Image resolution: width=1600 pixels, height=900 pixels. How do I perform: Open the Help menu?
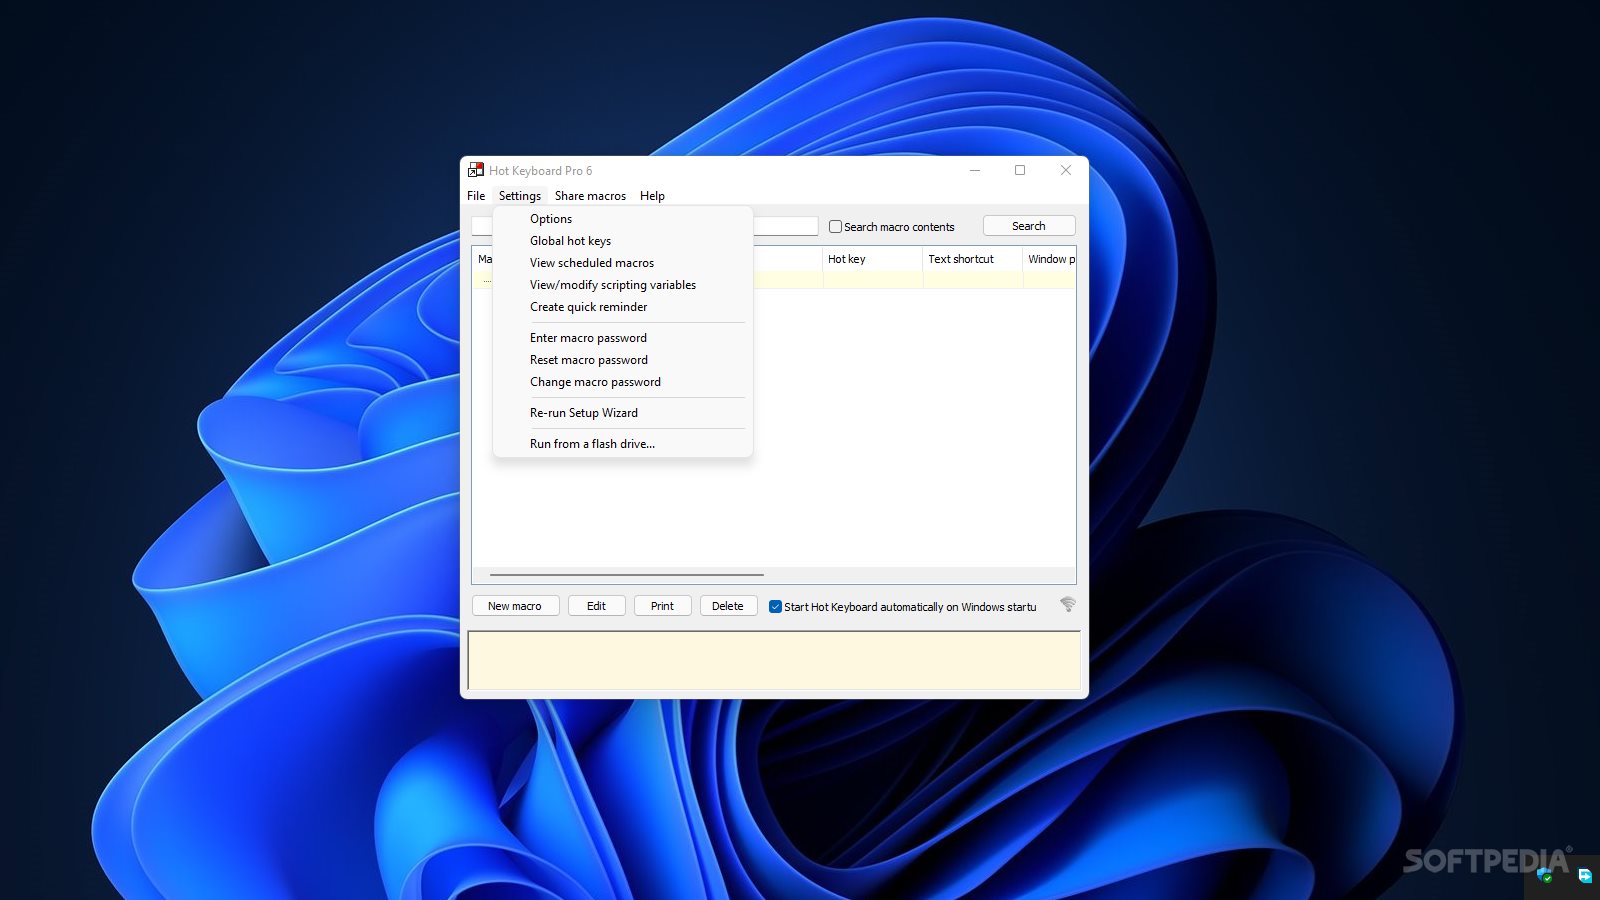(652, 196)
